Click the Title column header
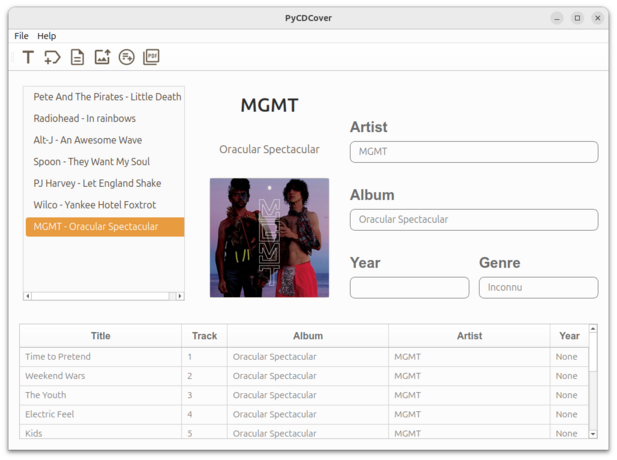The height and width of the screenshot is (460, 617). 100,336
